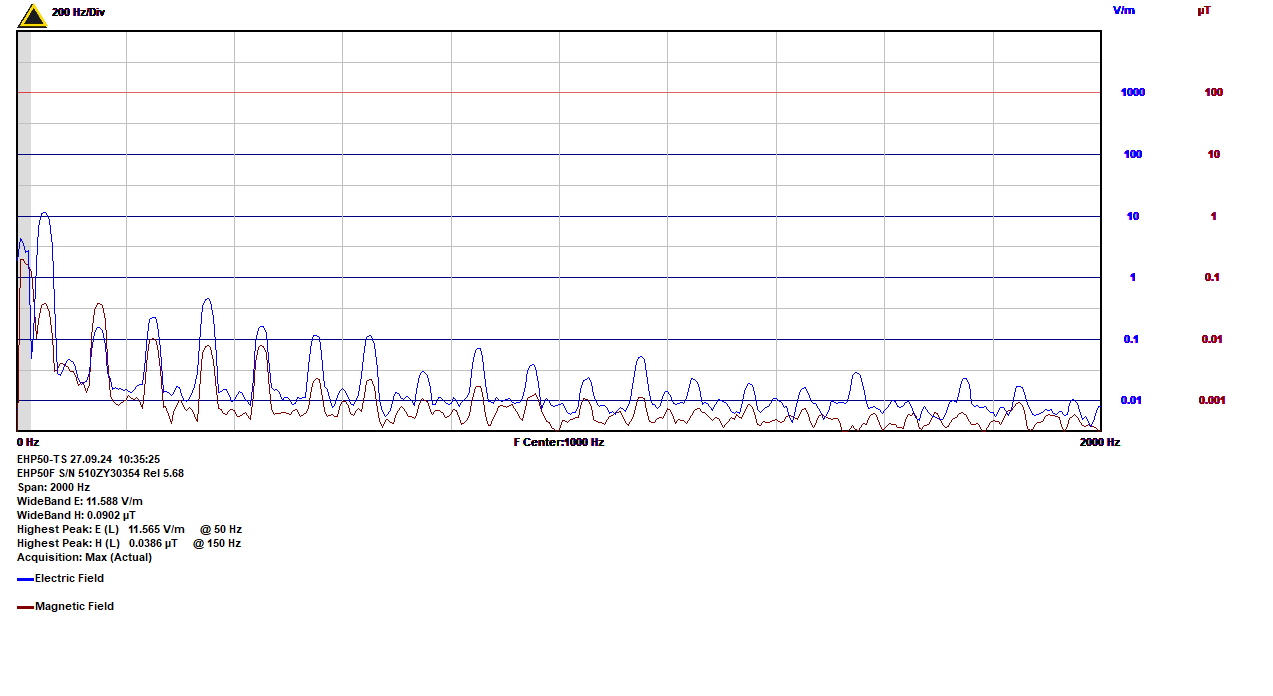
Task: Click the "Span: 2000 Hz" line
Action: coord(53,487)
